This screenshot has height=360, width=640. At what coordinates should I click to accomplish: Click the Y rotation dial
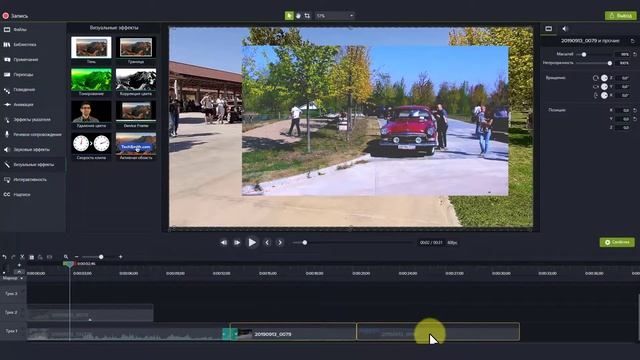pyautogui.click(x=604, y=87)
